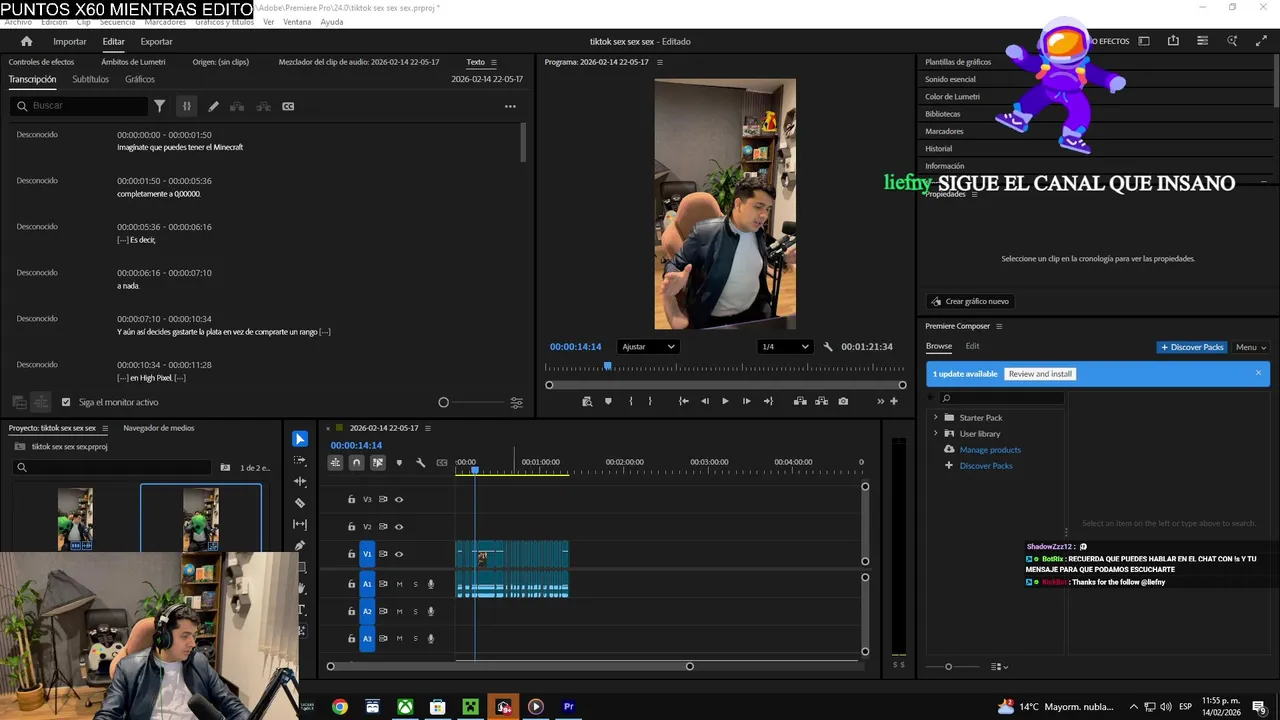The height and width of the screenshot is (720, 1280).
Task: Solo the A2 audio track
Action: point(415,611)
